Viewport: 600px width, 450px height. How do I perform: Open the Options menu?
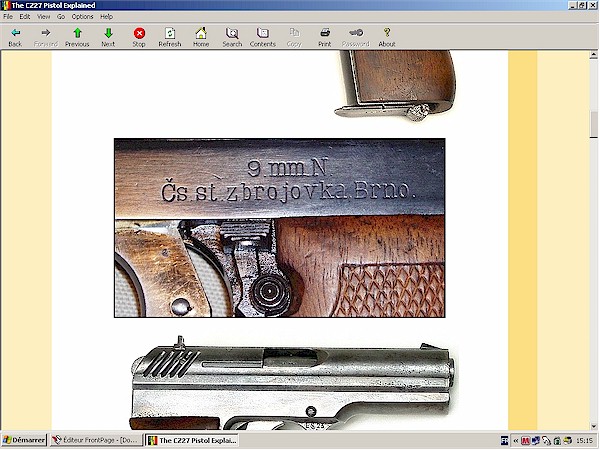[82, 16]
